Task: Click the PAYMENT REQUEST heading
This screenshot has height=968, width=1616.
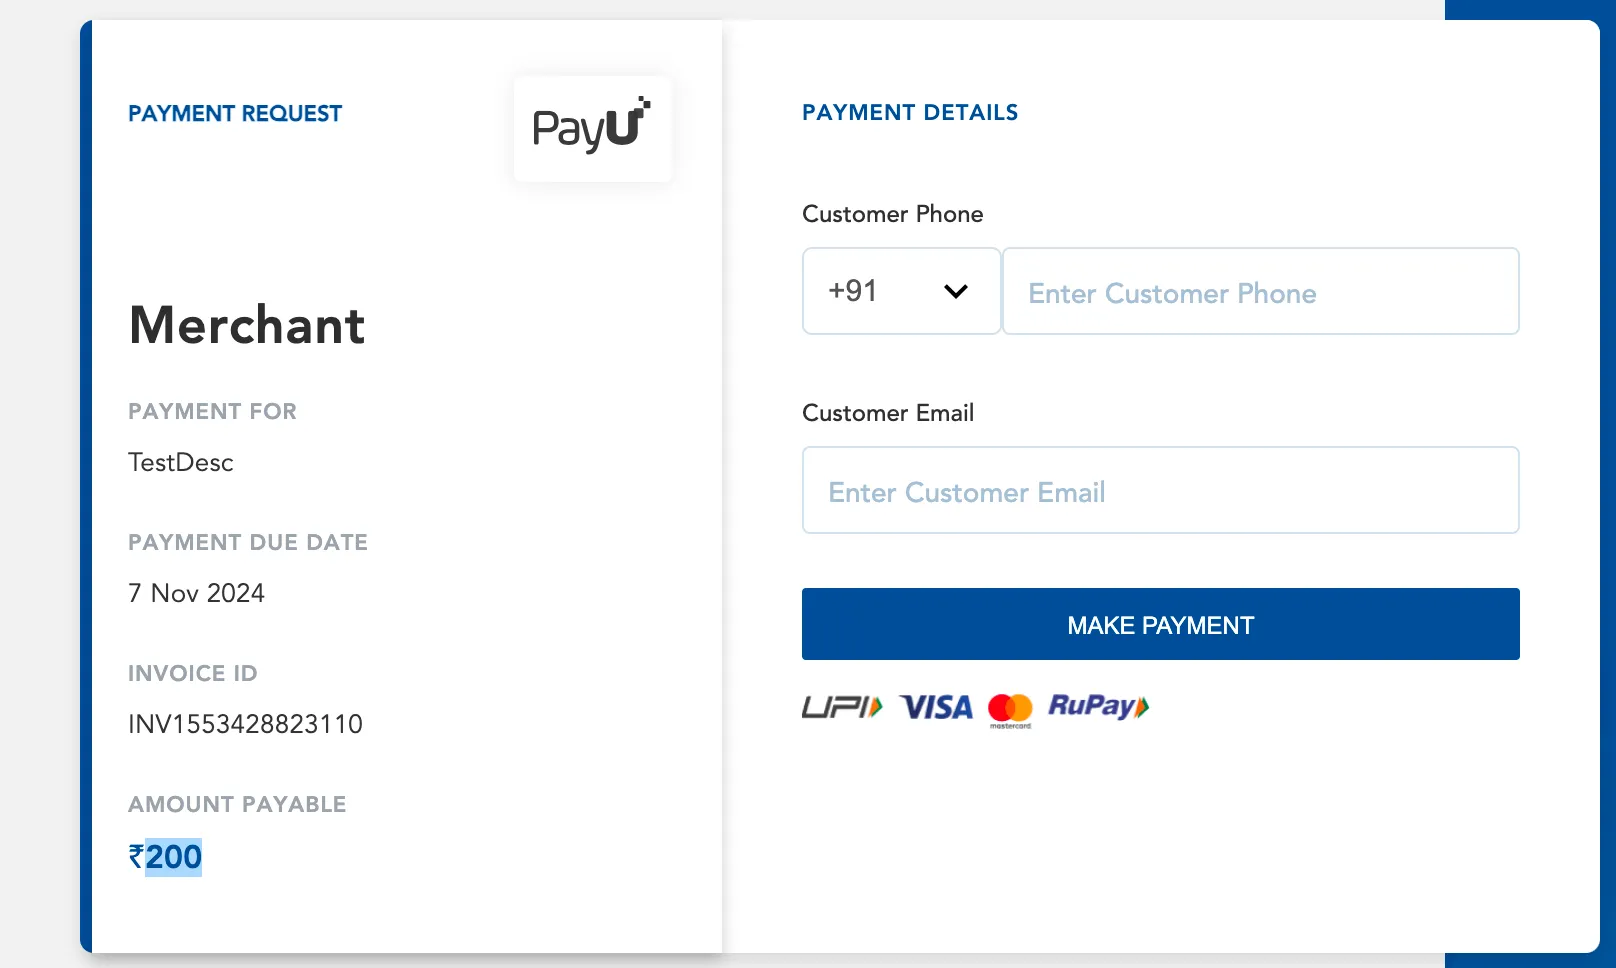Action: [x=235, y=113]
